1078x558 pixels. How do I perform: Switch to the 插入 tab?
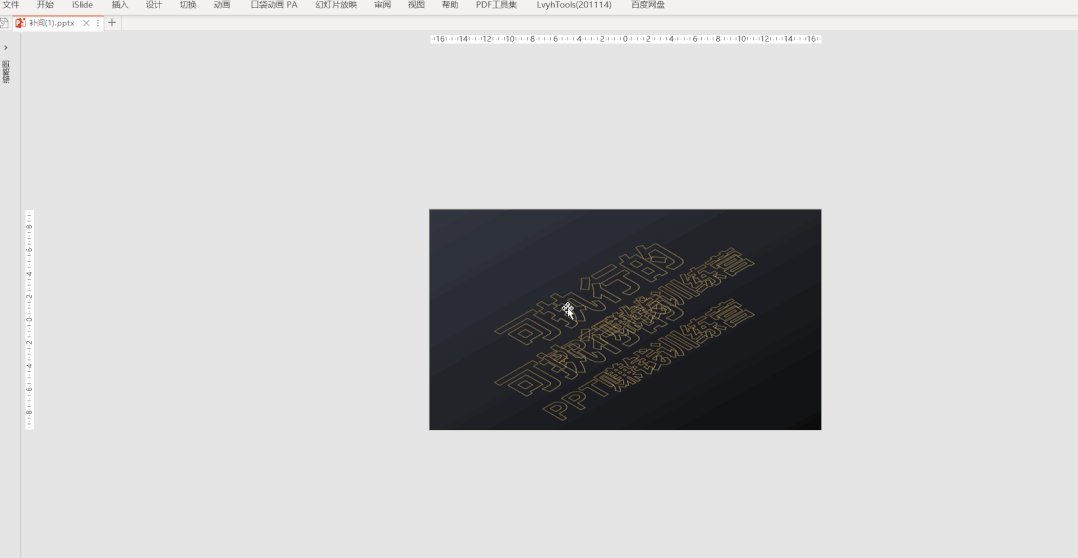pos(120,5)
